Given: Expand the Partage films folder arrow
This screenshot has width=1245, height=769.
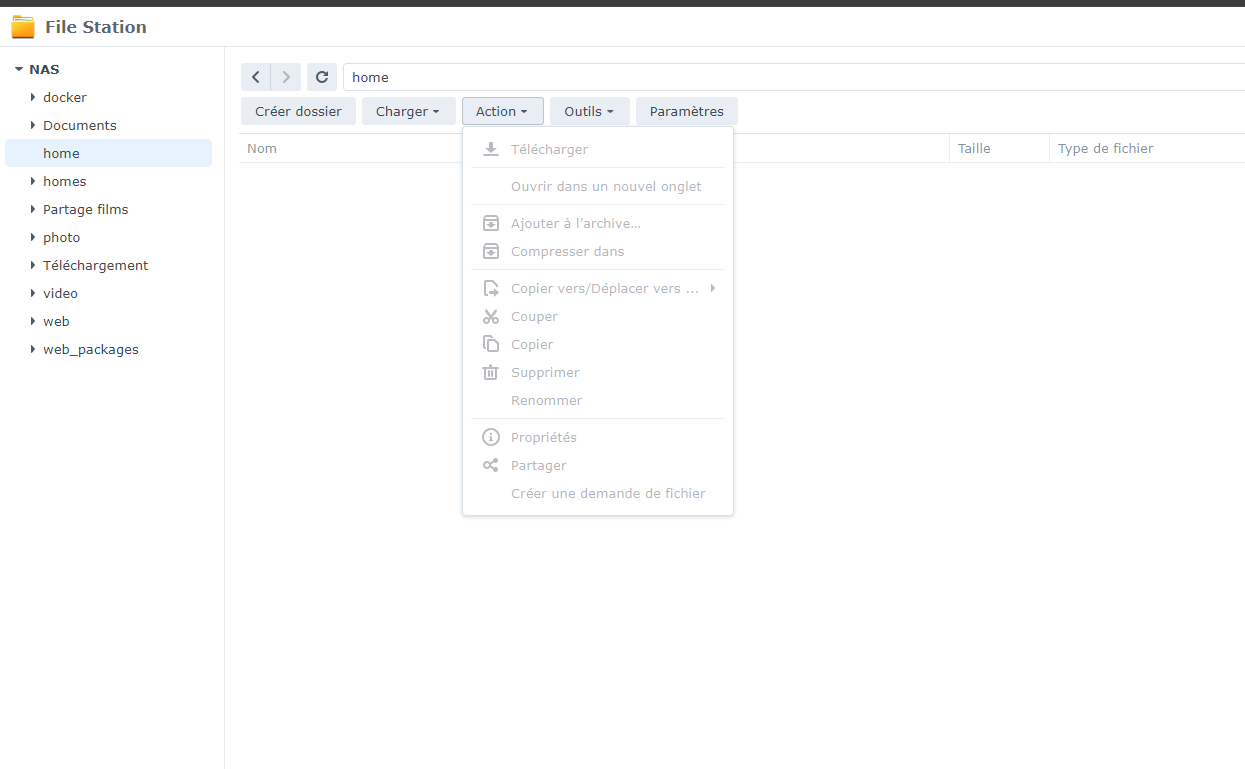Looking at the screenshot, I should (33, 209).
